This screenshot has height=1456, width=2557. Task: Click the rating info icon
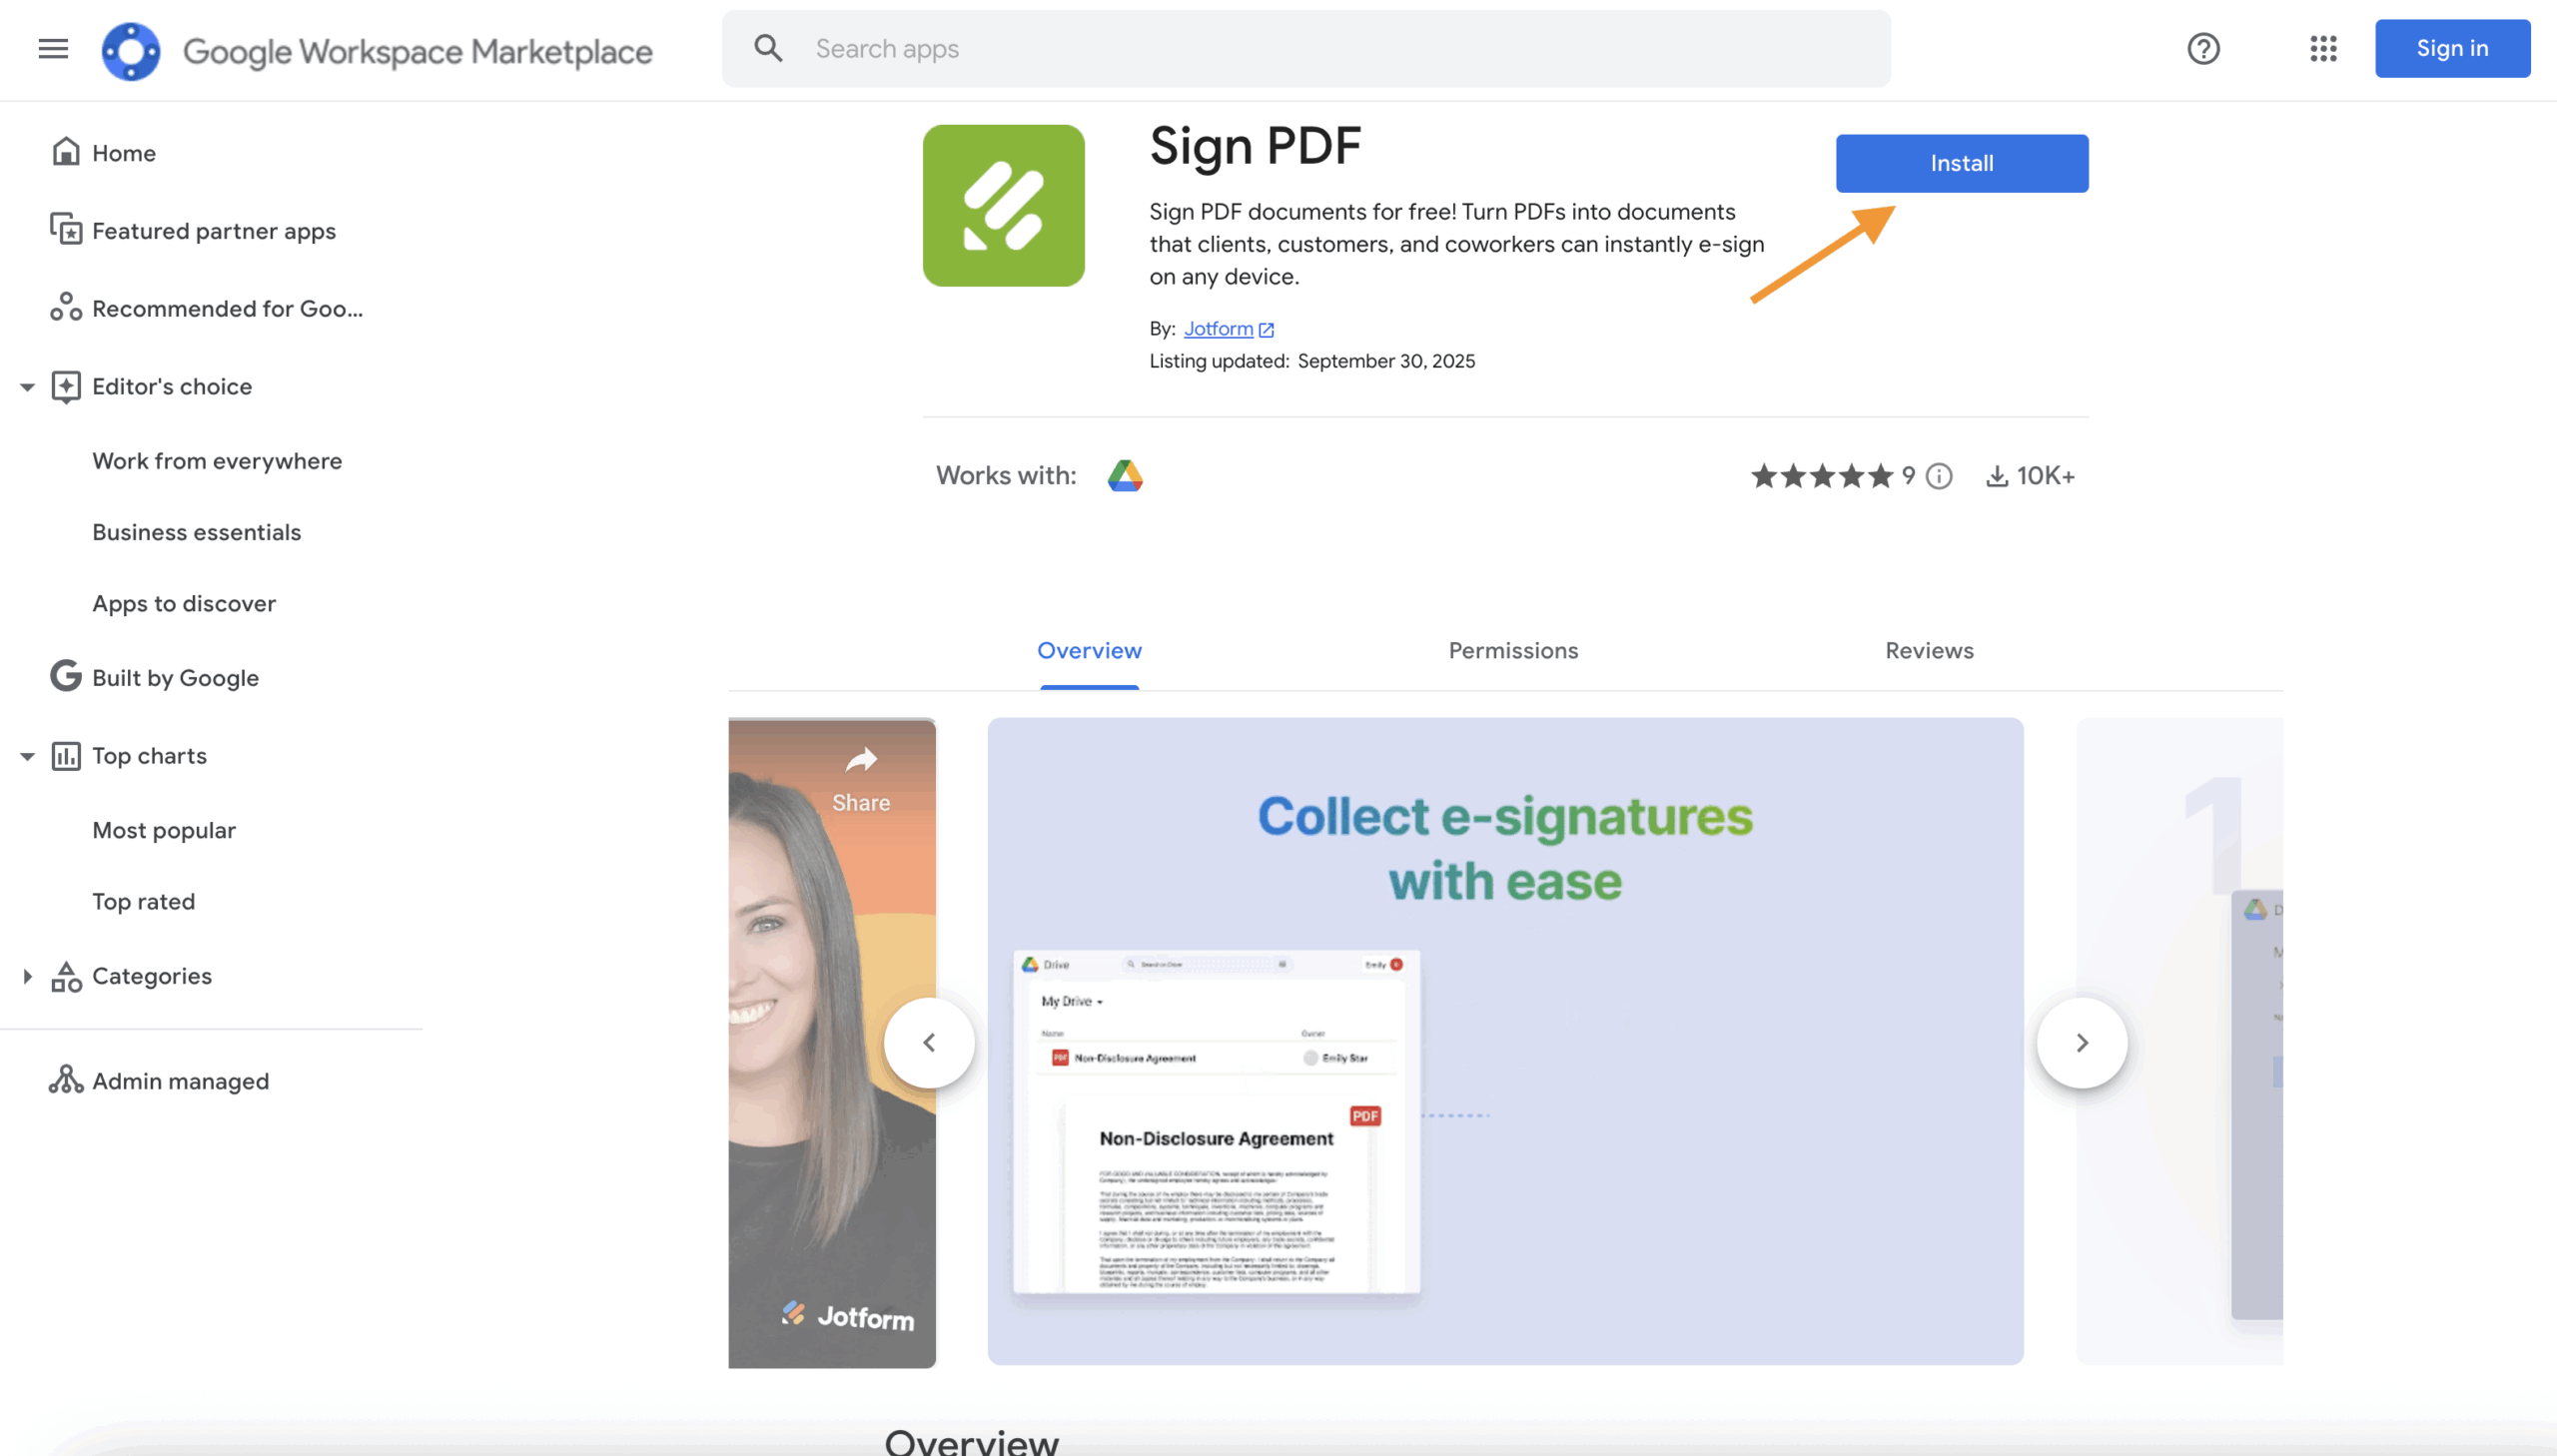click(x=1939, y=476)
